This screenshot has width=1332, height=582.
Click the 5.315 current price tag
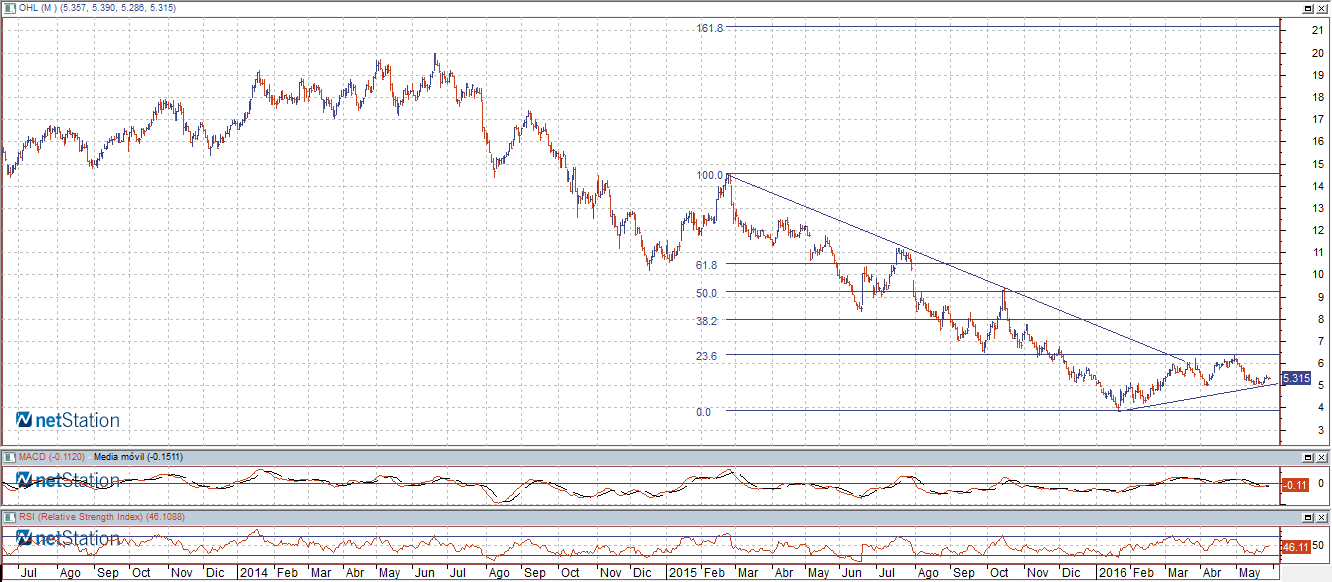[1295, 378]
